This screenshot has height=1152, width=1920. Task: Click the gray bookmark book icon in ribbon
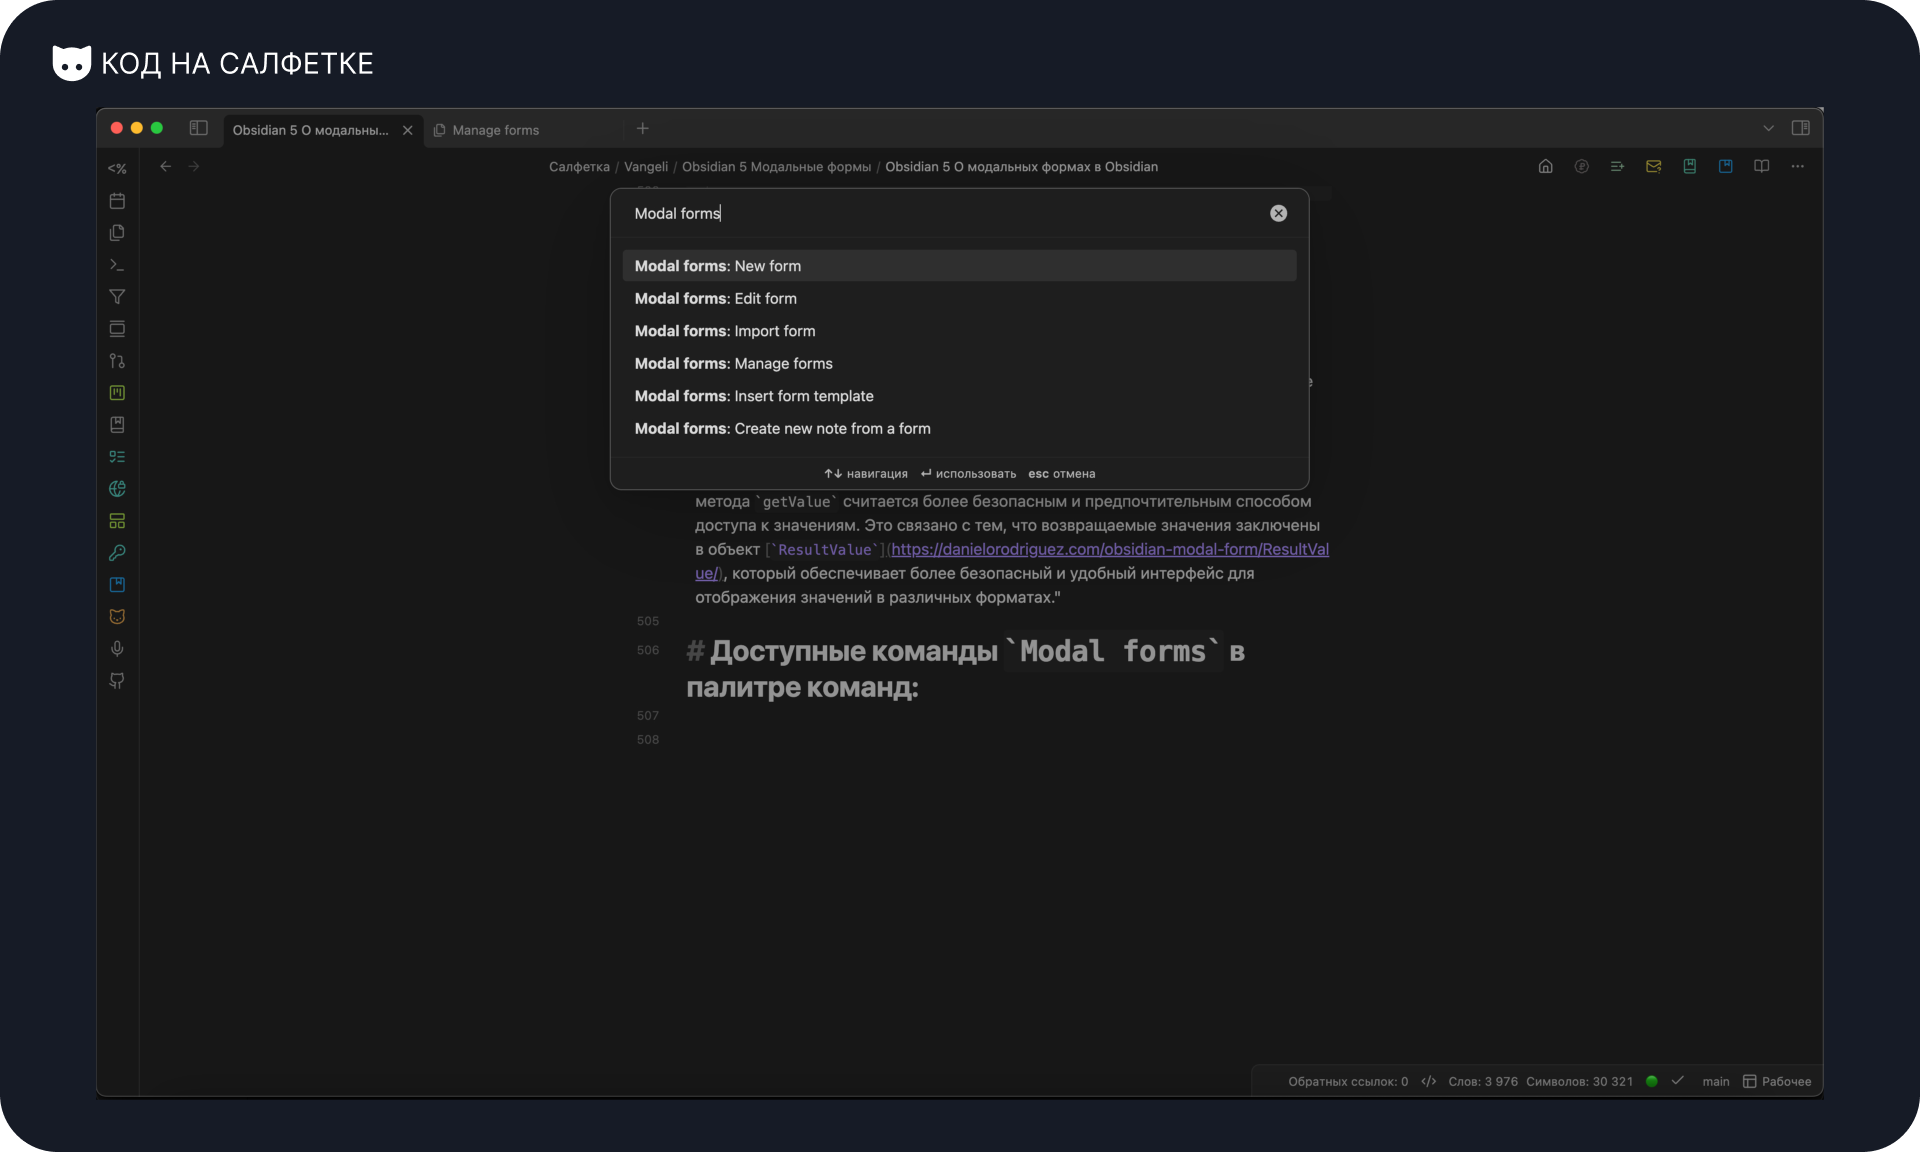tap(117, 425)
